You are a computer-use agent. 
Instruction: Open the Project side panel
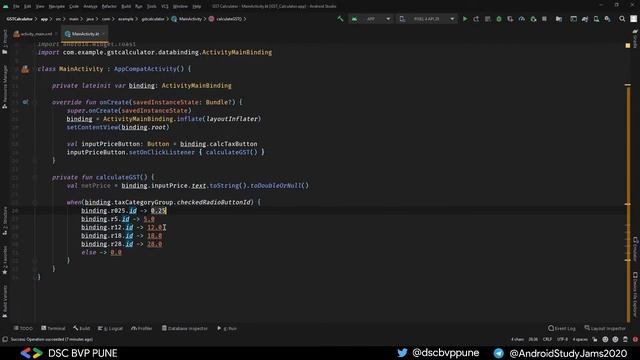coord(5,41)
